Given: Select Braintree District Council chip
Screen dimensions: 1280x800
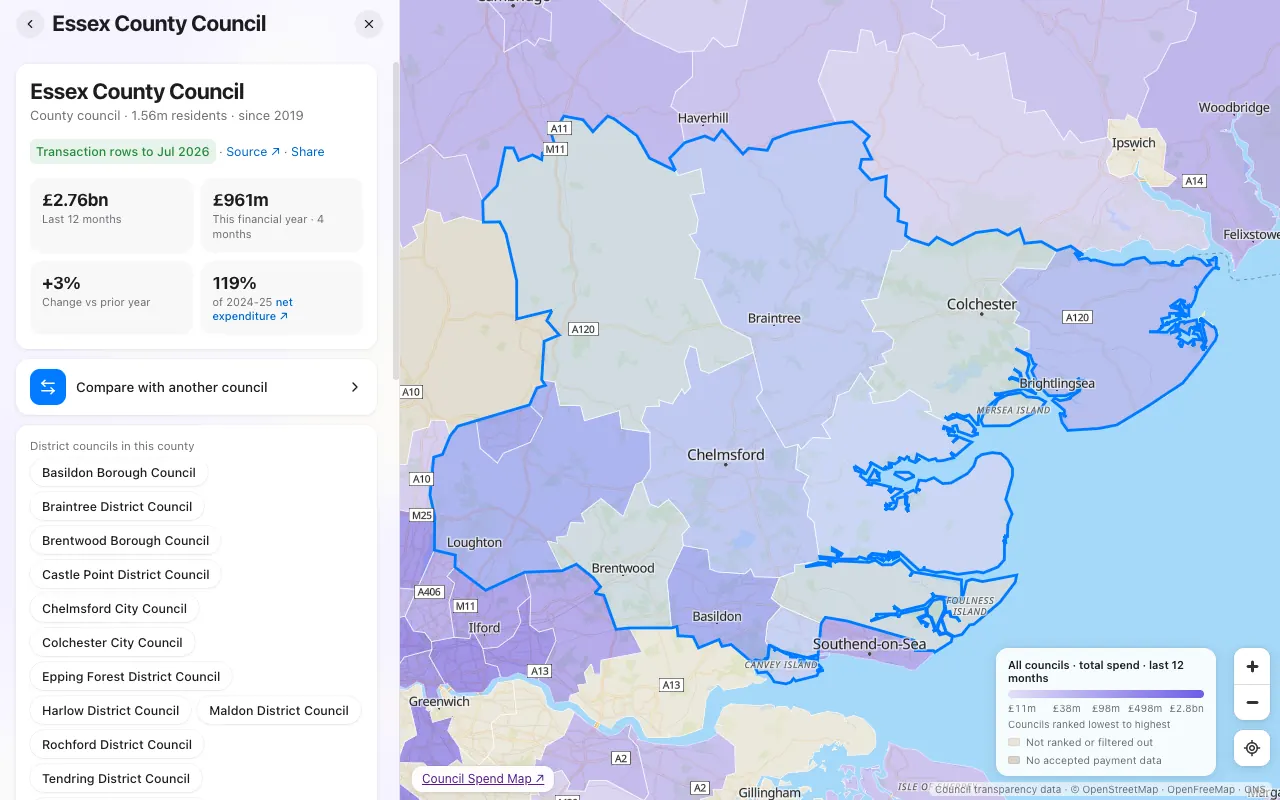Looking at the screenshot, I should tap(117, 507).
